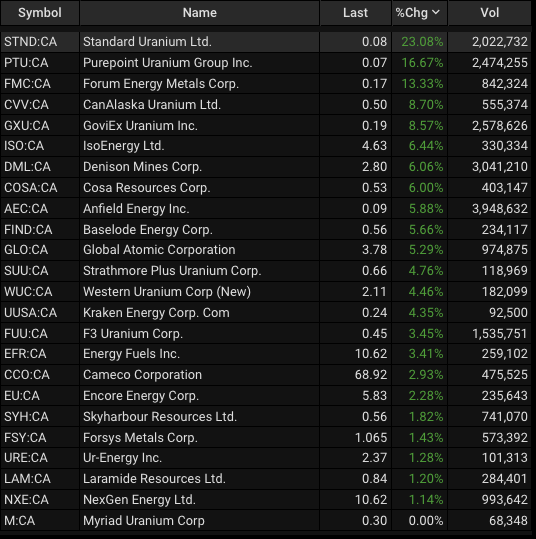
Task: Open GoviEx Uranium Inc.
Action: pyautogui.click(x=140, y=126)
